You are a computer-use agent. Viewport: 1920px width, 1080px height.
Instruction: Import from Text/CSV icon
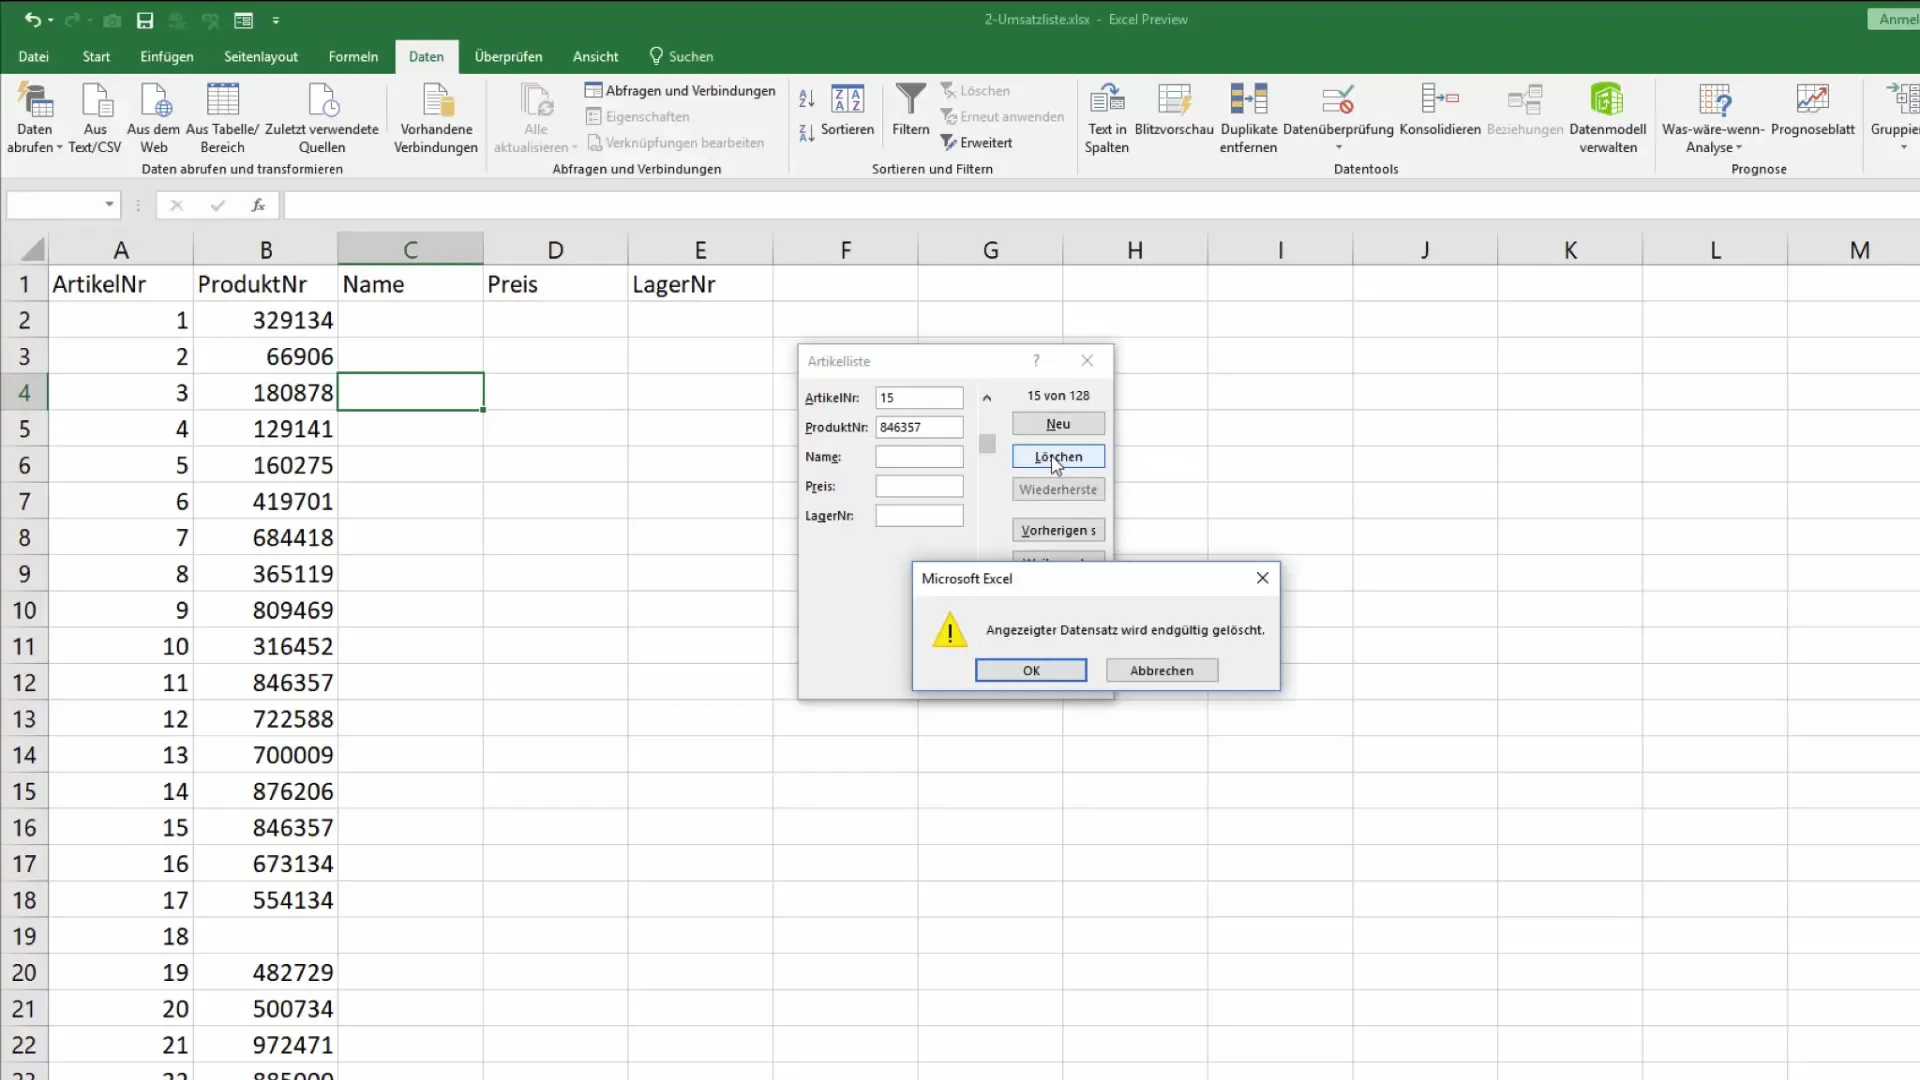[95, 118]
